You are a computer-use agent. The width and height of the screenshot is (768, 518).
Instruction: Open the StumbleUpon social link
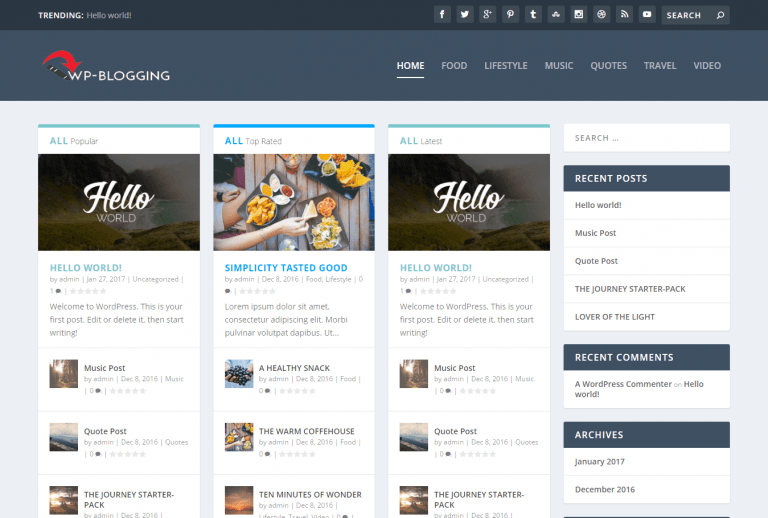556,15
